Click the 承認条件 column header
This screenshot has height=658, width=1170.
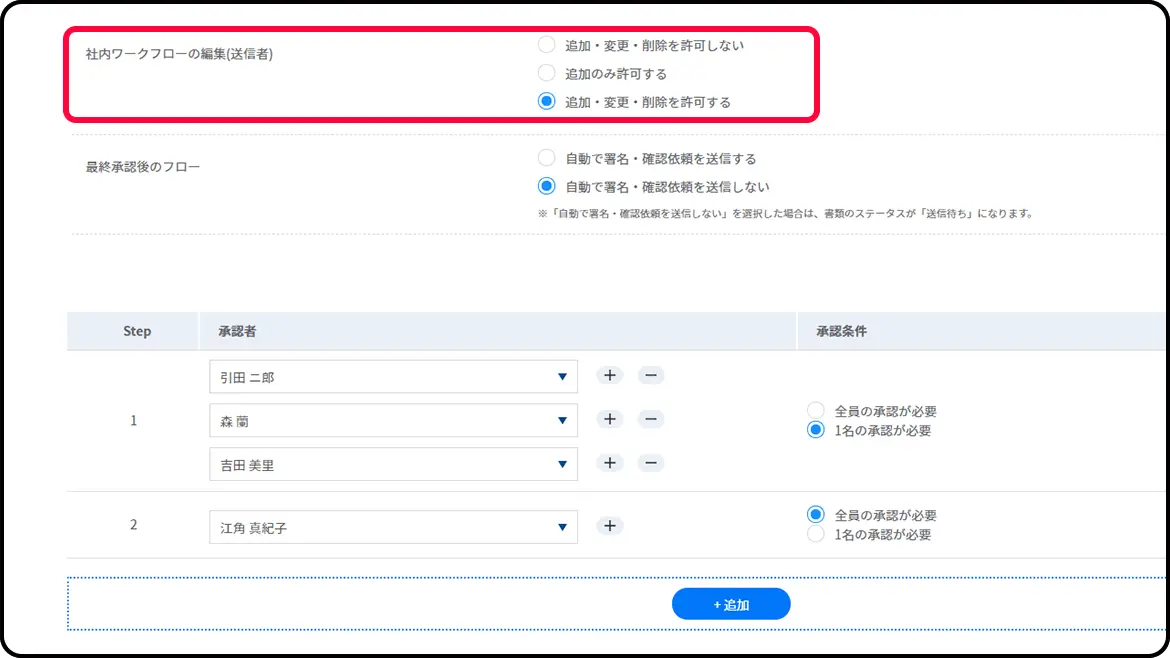(x=842, y=331)
